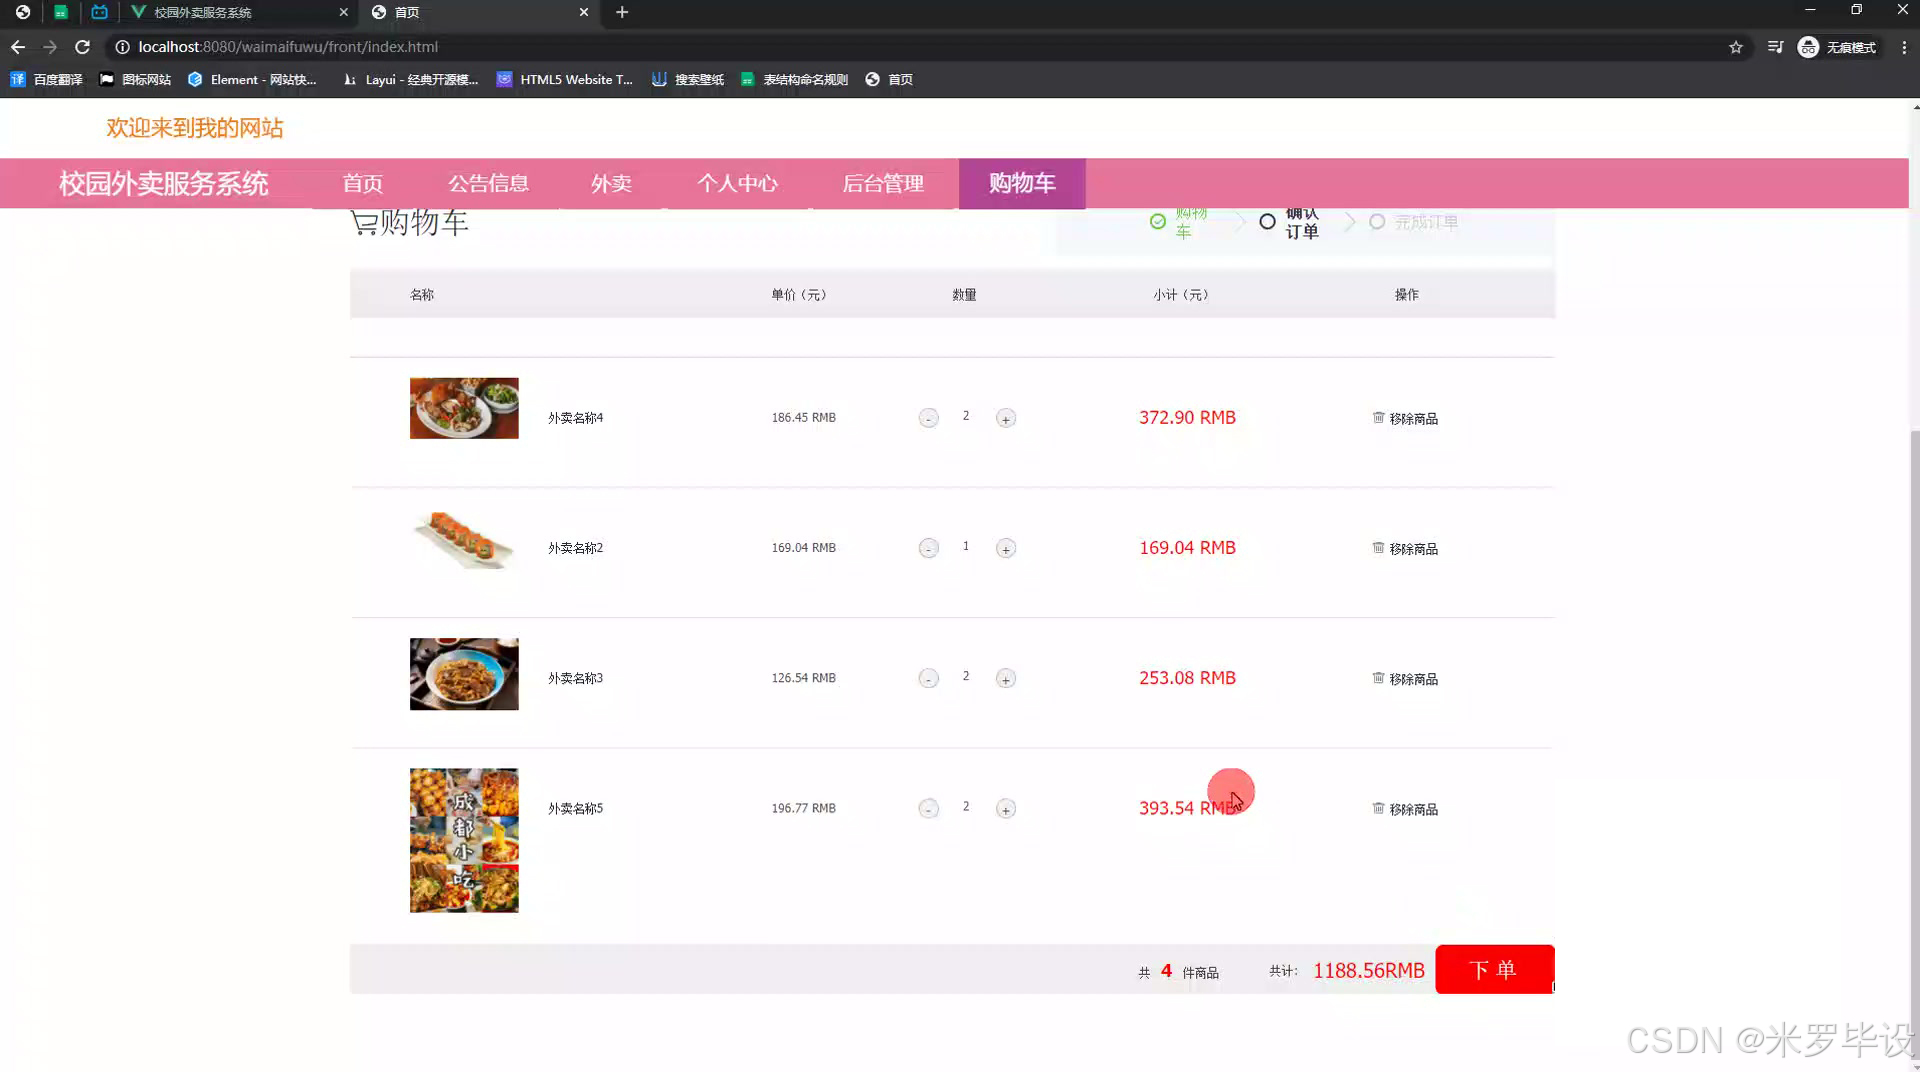The height and width of the screenshot is (1072, 1920).
Task: Click the 下单 checkout button
Action: click(1494, 969)
